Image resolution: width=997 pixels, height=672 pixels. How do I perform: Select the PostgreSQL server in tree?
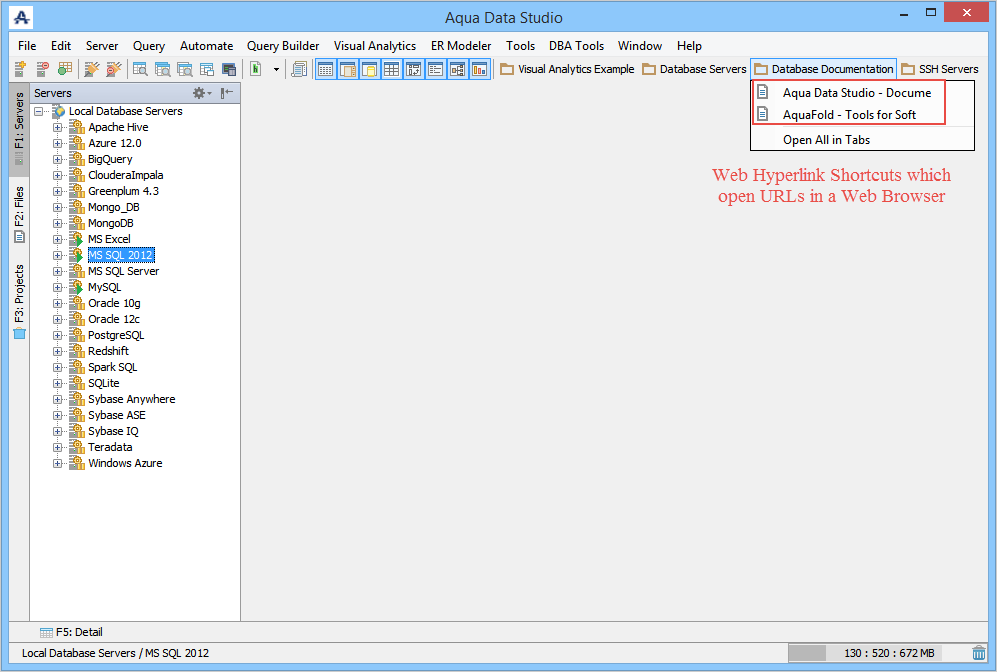click(116, 335)
